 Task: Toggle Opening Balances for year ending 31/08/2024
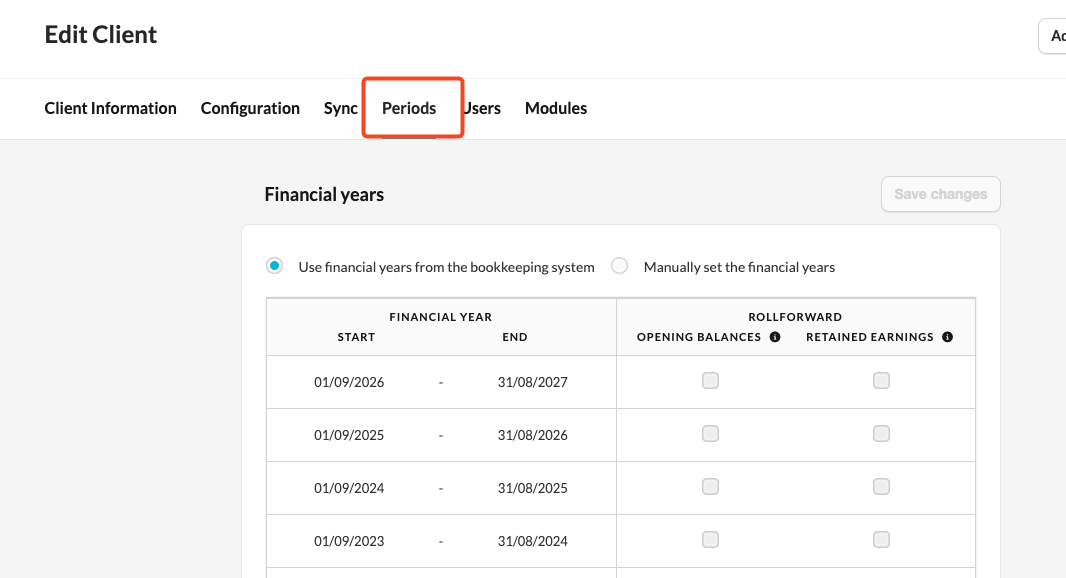(710, 539)
